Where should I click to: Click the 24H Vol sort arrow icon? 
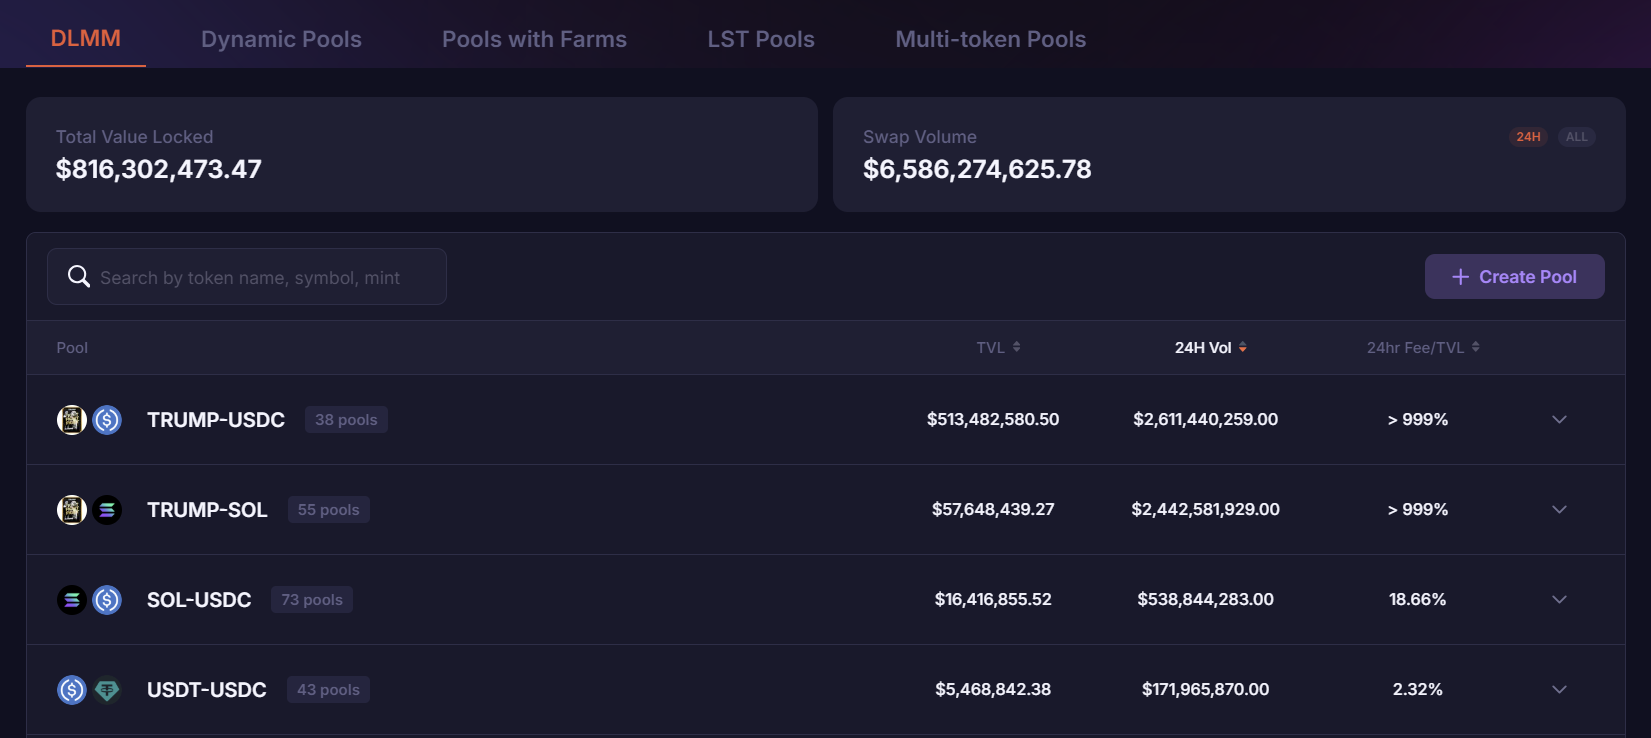1243,347
